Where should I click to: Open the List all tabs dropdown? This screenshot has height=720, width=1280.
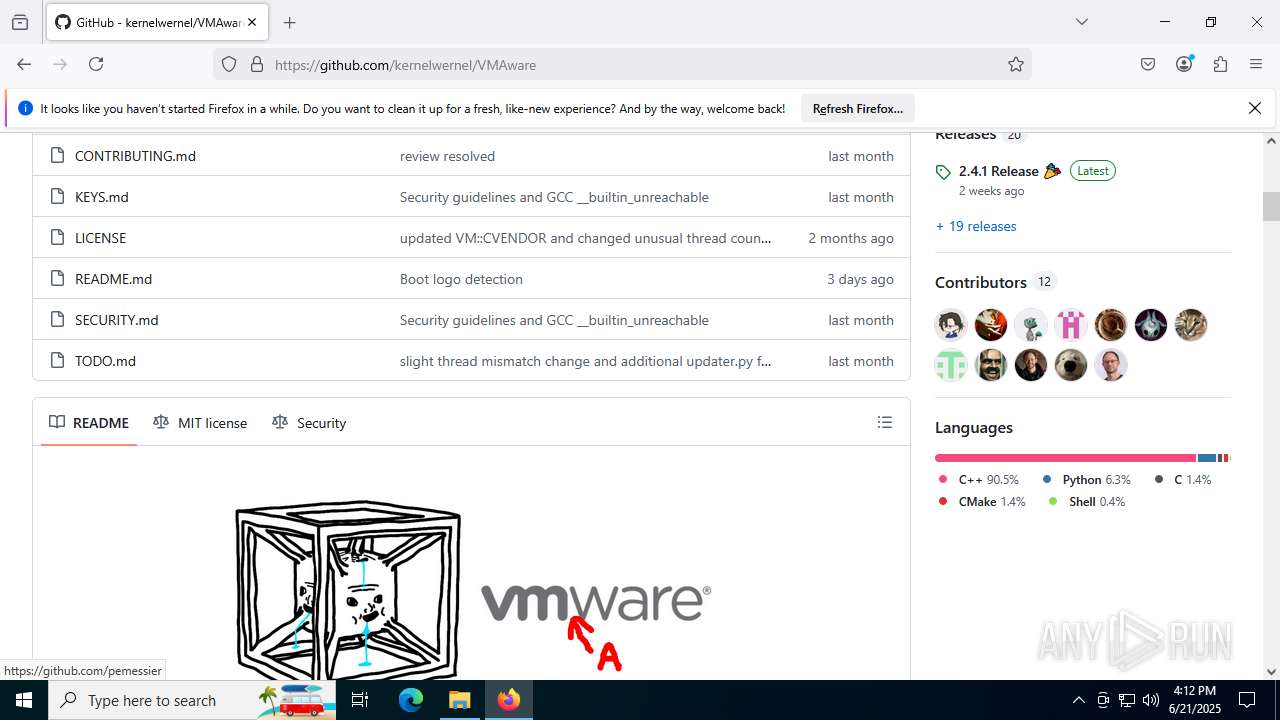pyautogui.click(x=1081, y=22)
